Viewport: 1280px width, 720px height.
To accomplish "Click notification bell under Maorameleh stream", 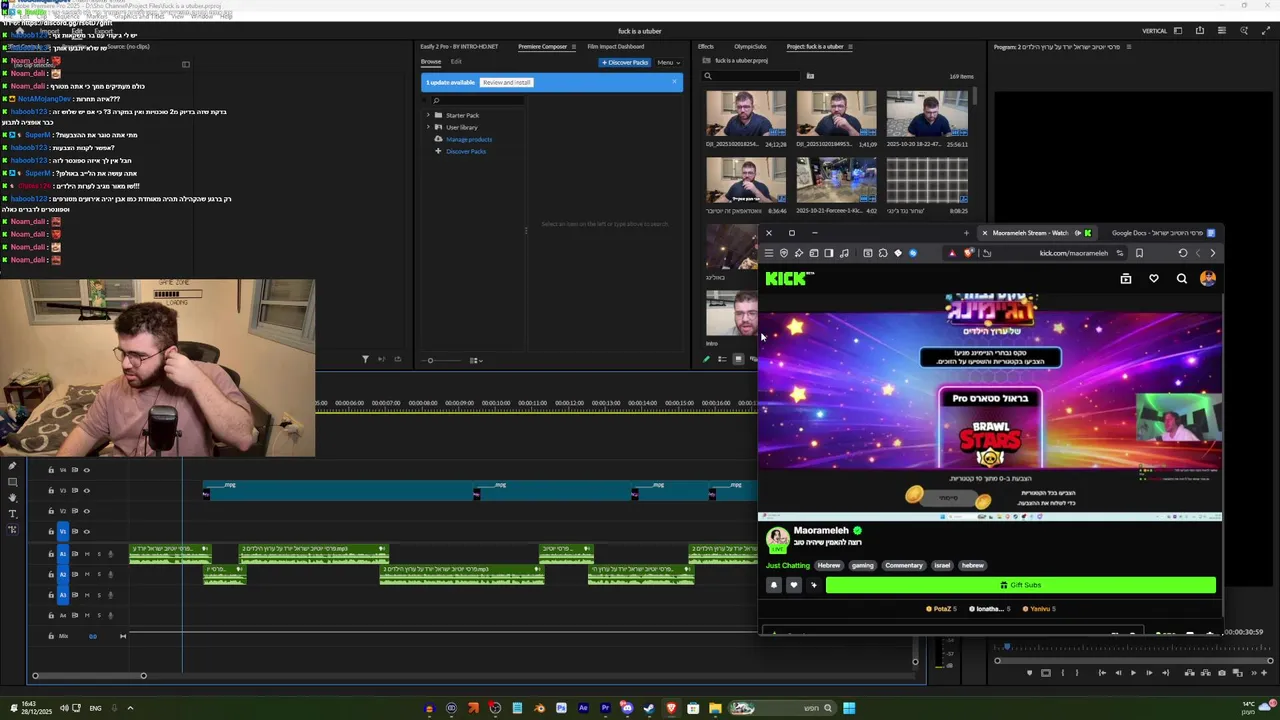I will point(773,585).
